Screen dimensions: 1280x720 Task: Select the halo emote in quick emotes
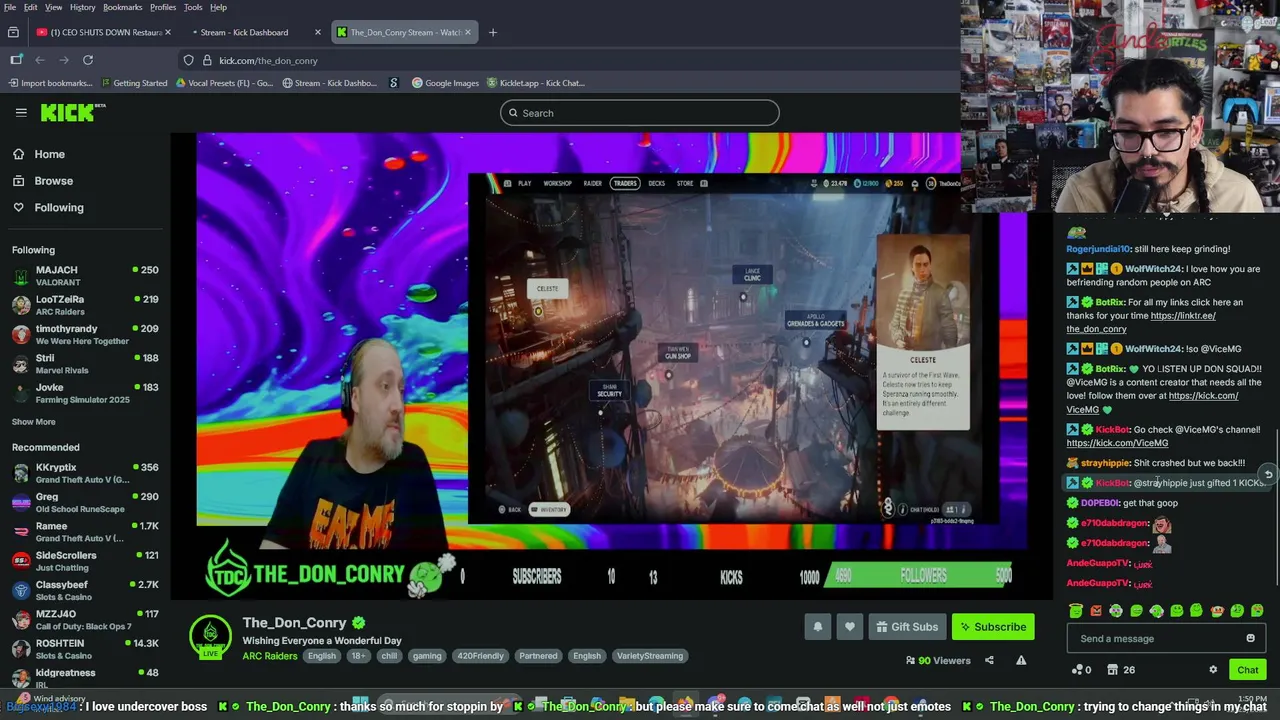coord(1076,610)
